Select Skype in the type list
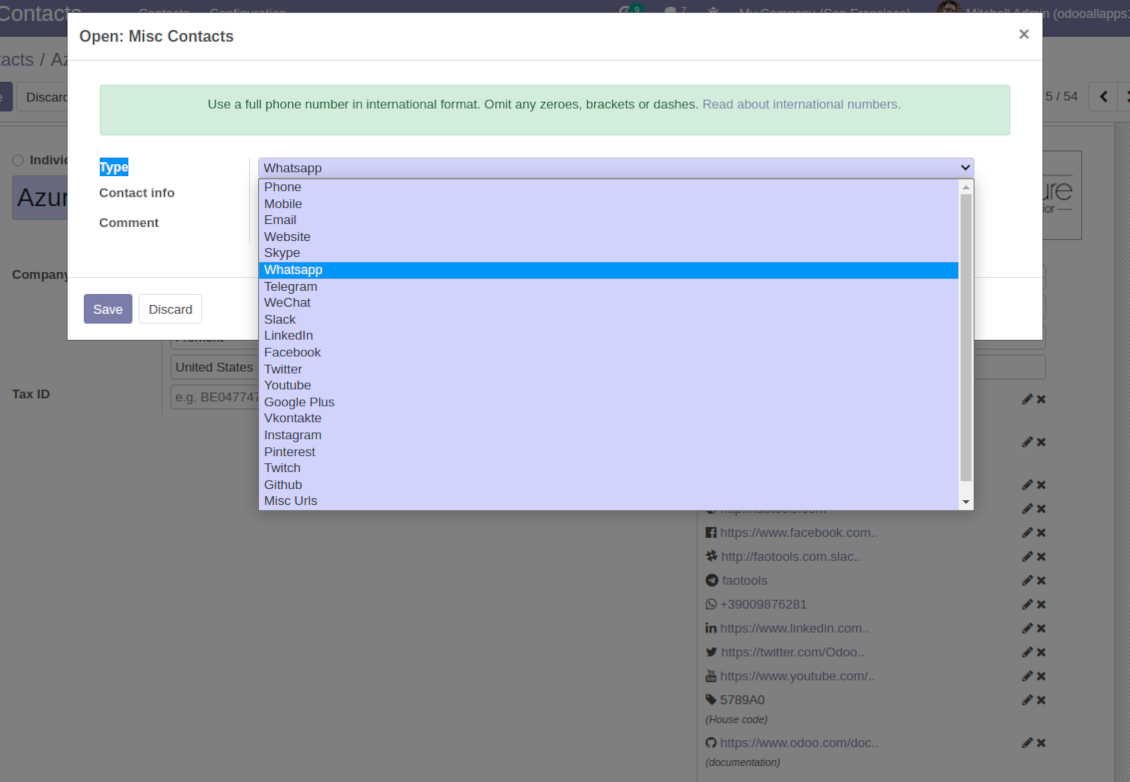1130x782 pixels. 608,253
